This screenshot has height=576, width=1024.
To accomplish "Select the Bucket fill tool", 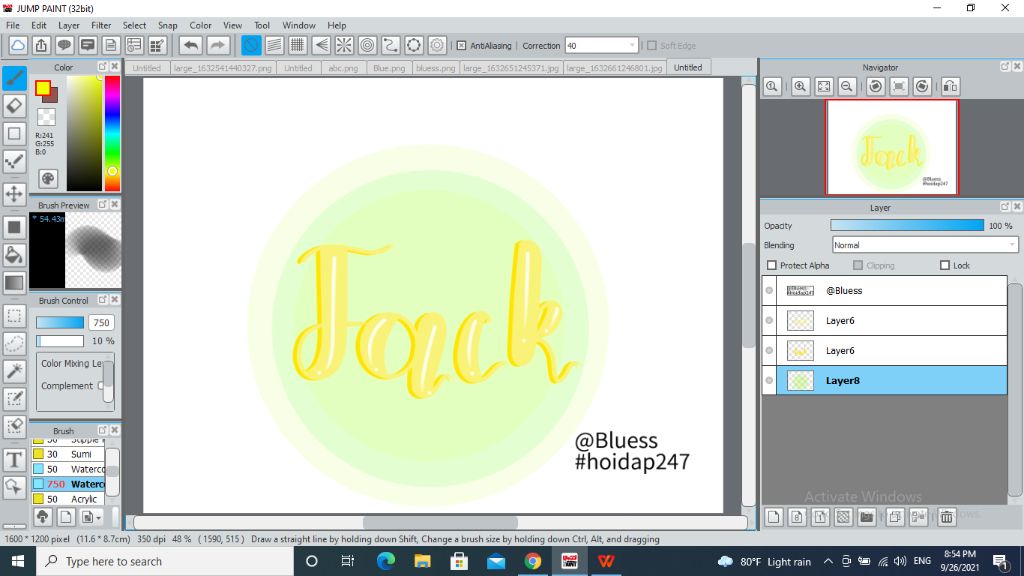I will (x=14, y=255).
